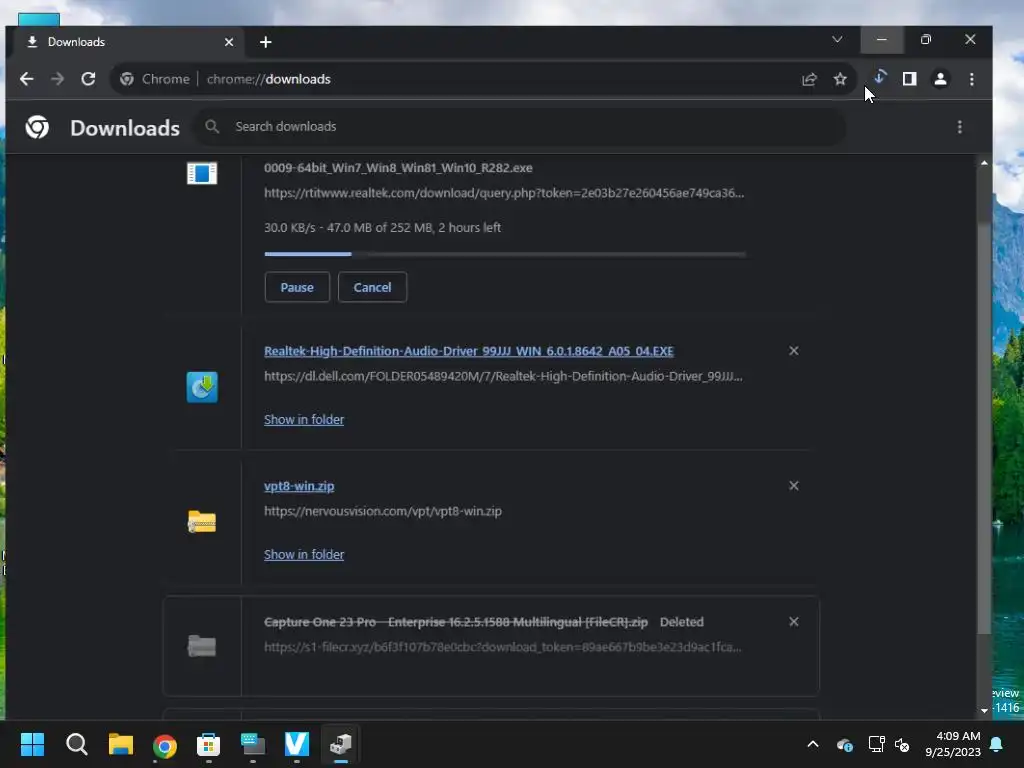Open the Realtek High Definition Audio Driver file link
Viewport: 1024px width, 768px height.
(x=468, y=351)
